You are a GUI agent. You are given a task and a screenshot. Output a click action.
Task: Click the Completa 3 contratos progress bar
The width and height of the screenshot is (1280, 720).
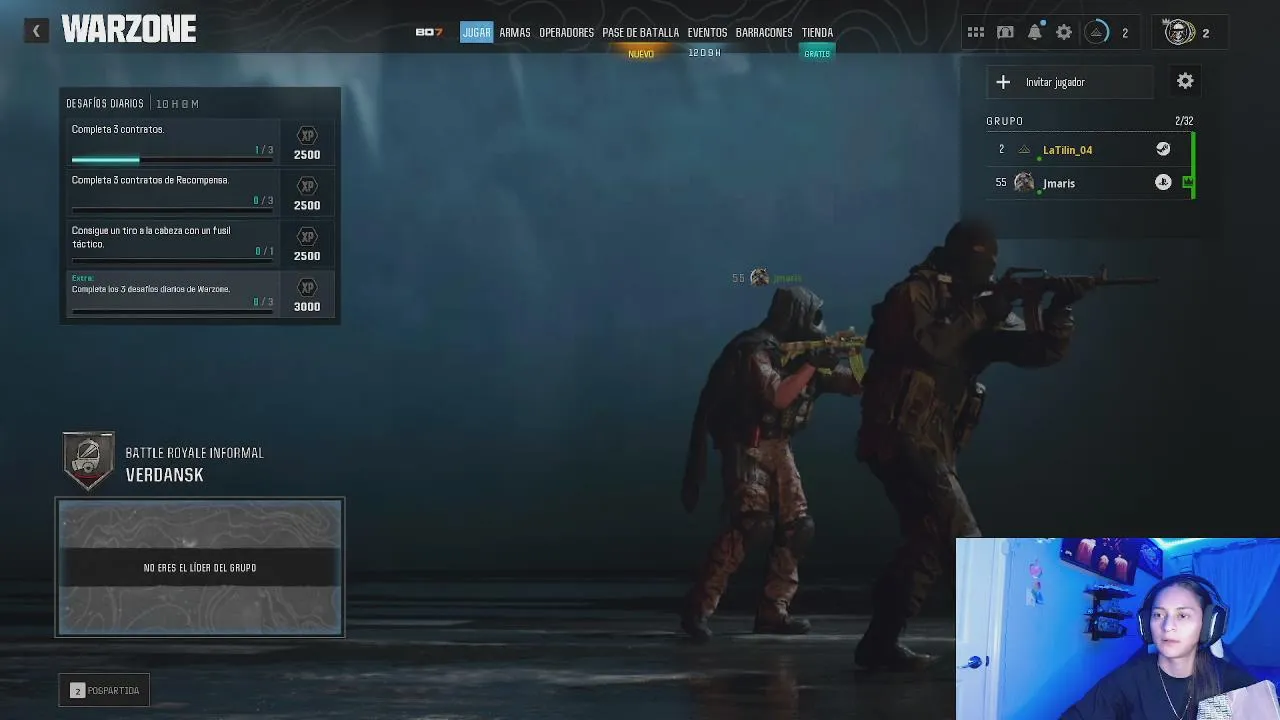point(172,160)
